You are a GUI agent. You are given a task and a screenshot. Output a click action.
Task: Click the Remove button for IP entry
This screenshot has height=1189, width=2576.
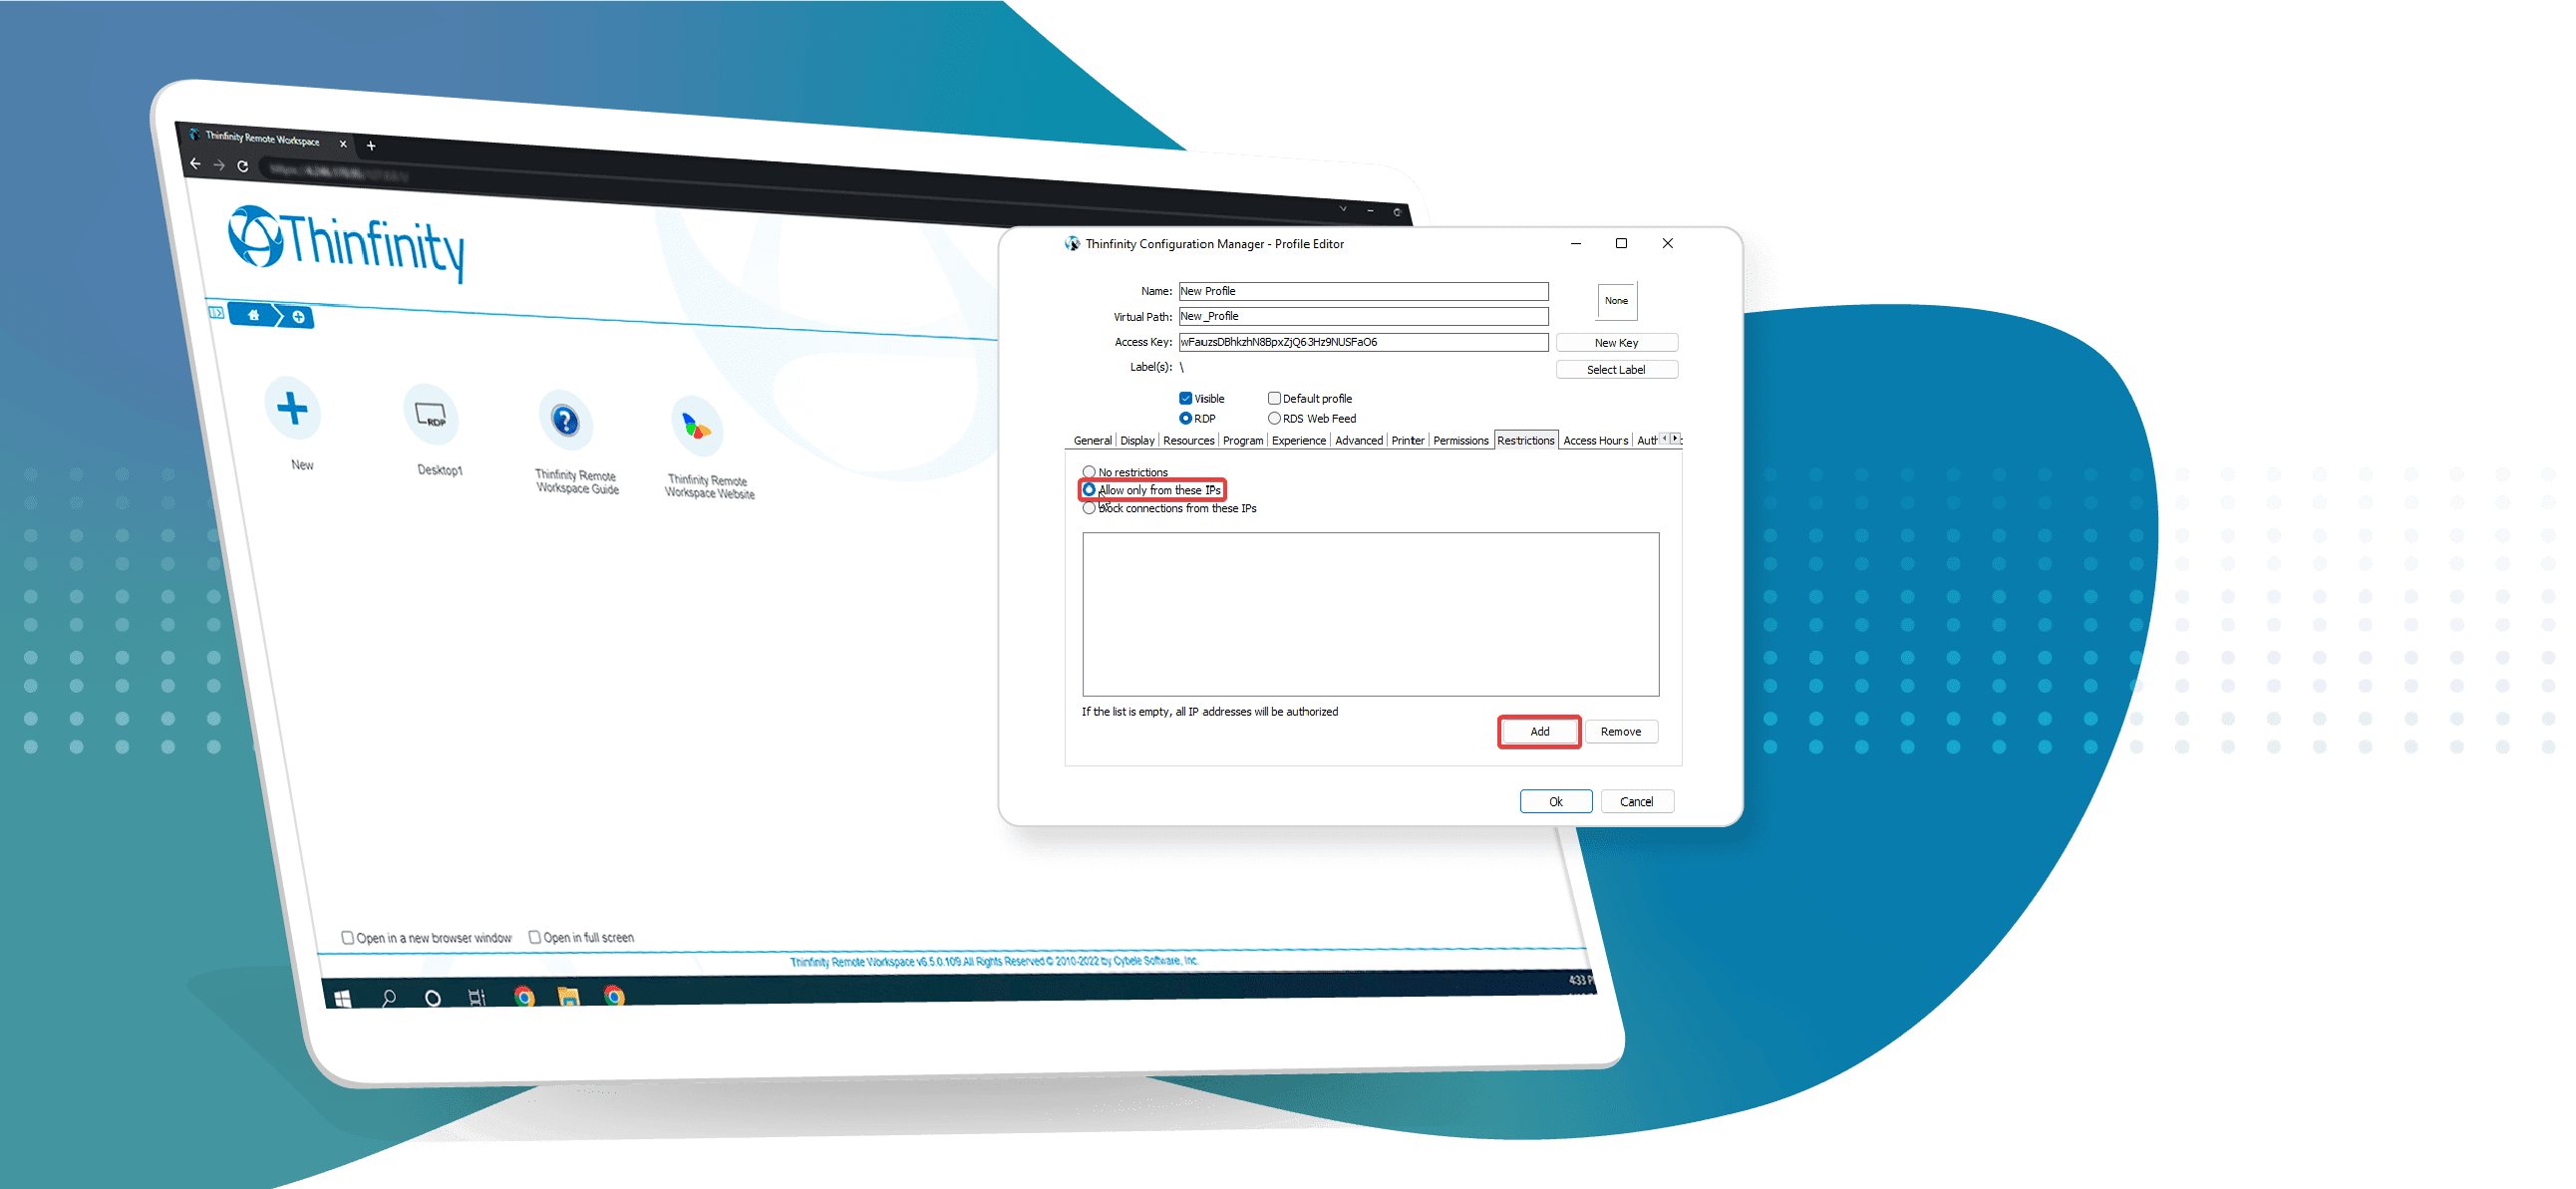1626,731
